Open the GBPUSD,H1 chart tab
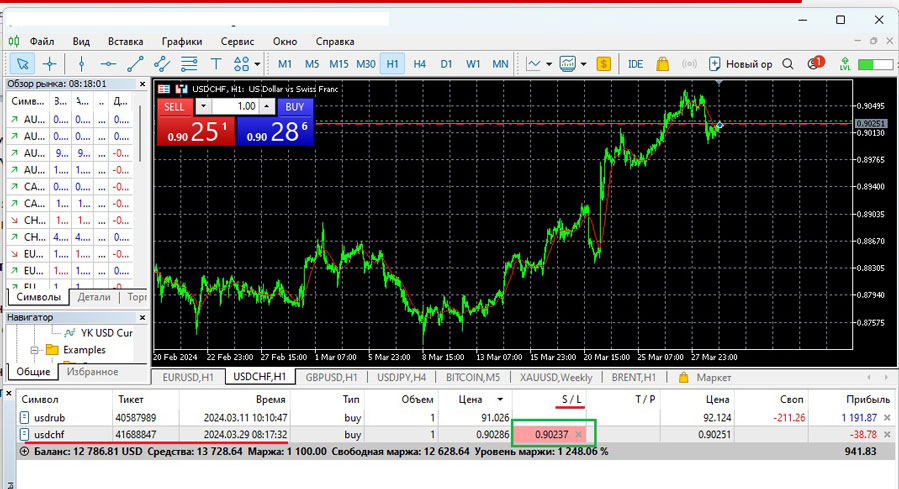 coord(331,377)
